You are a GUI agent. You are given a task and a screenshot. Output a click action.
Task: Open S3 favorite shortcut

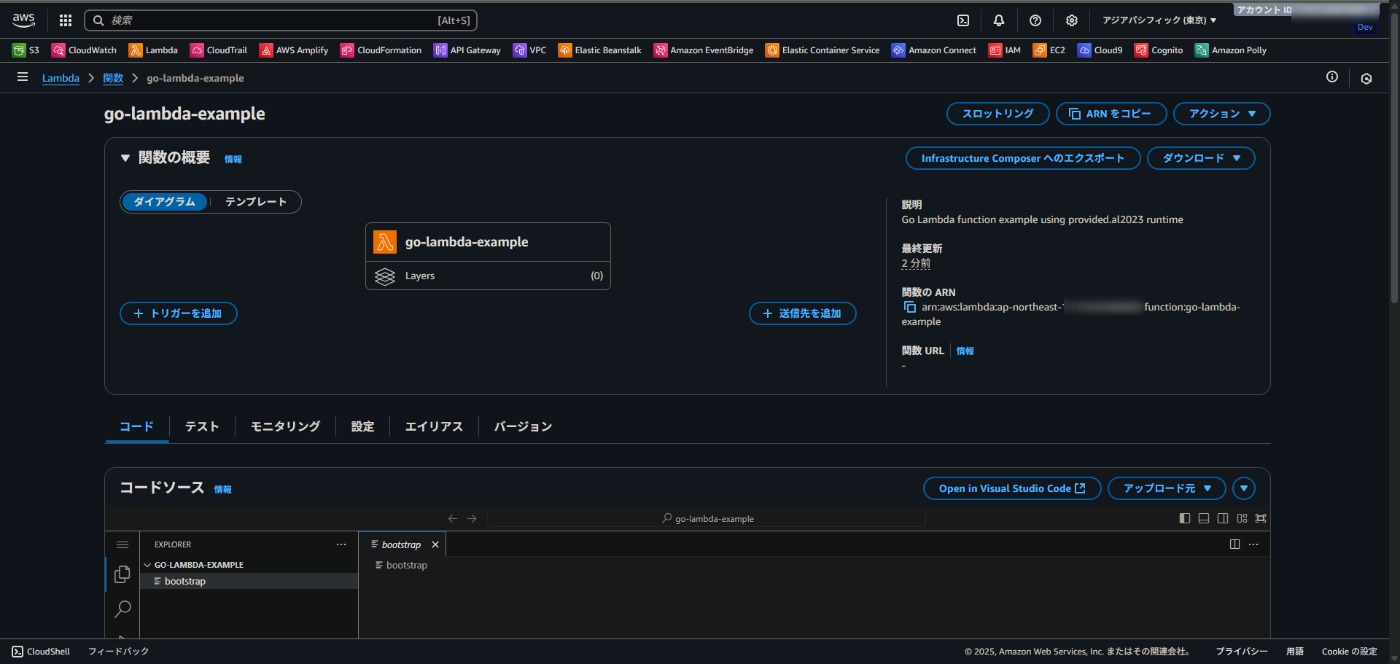26,50
